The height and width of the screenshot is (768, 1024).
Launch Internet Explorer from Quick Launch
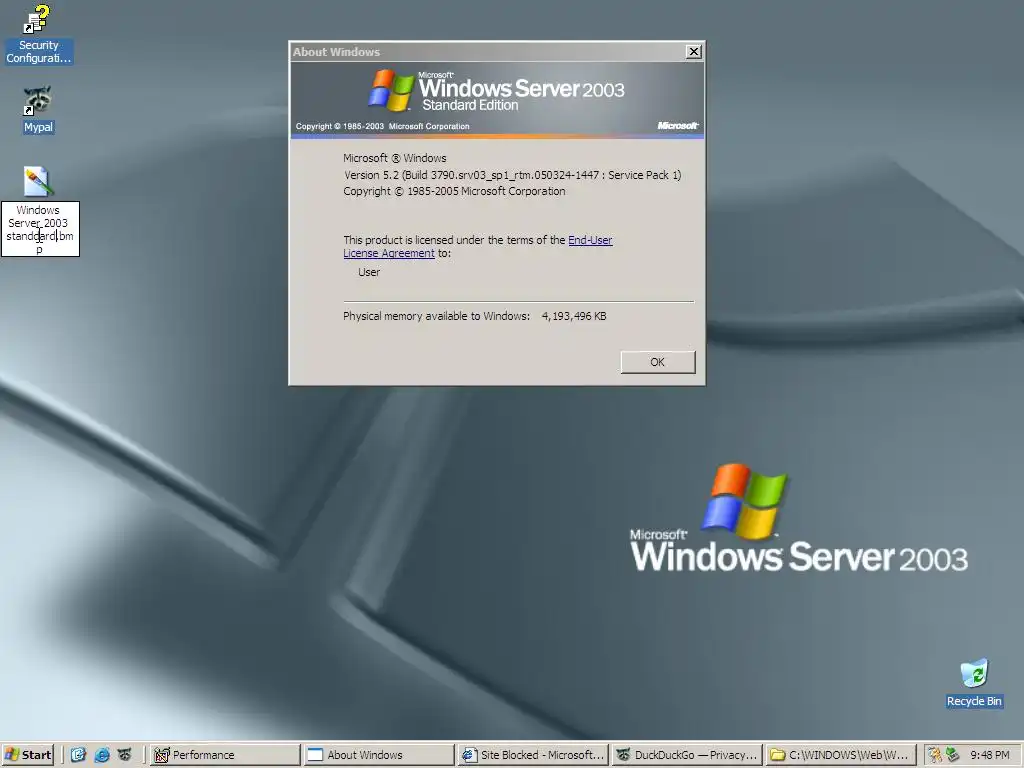[x=102, y=755]
